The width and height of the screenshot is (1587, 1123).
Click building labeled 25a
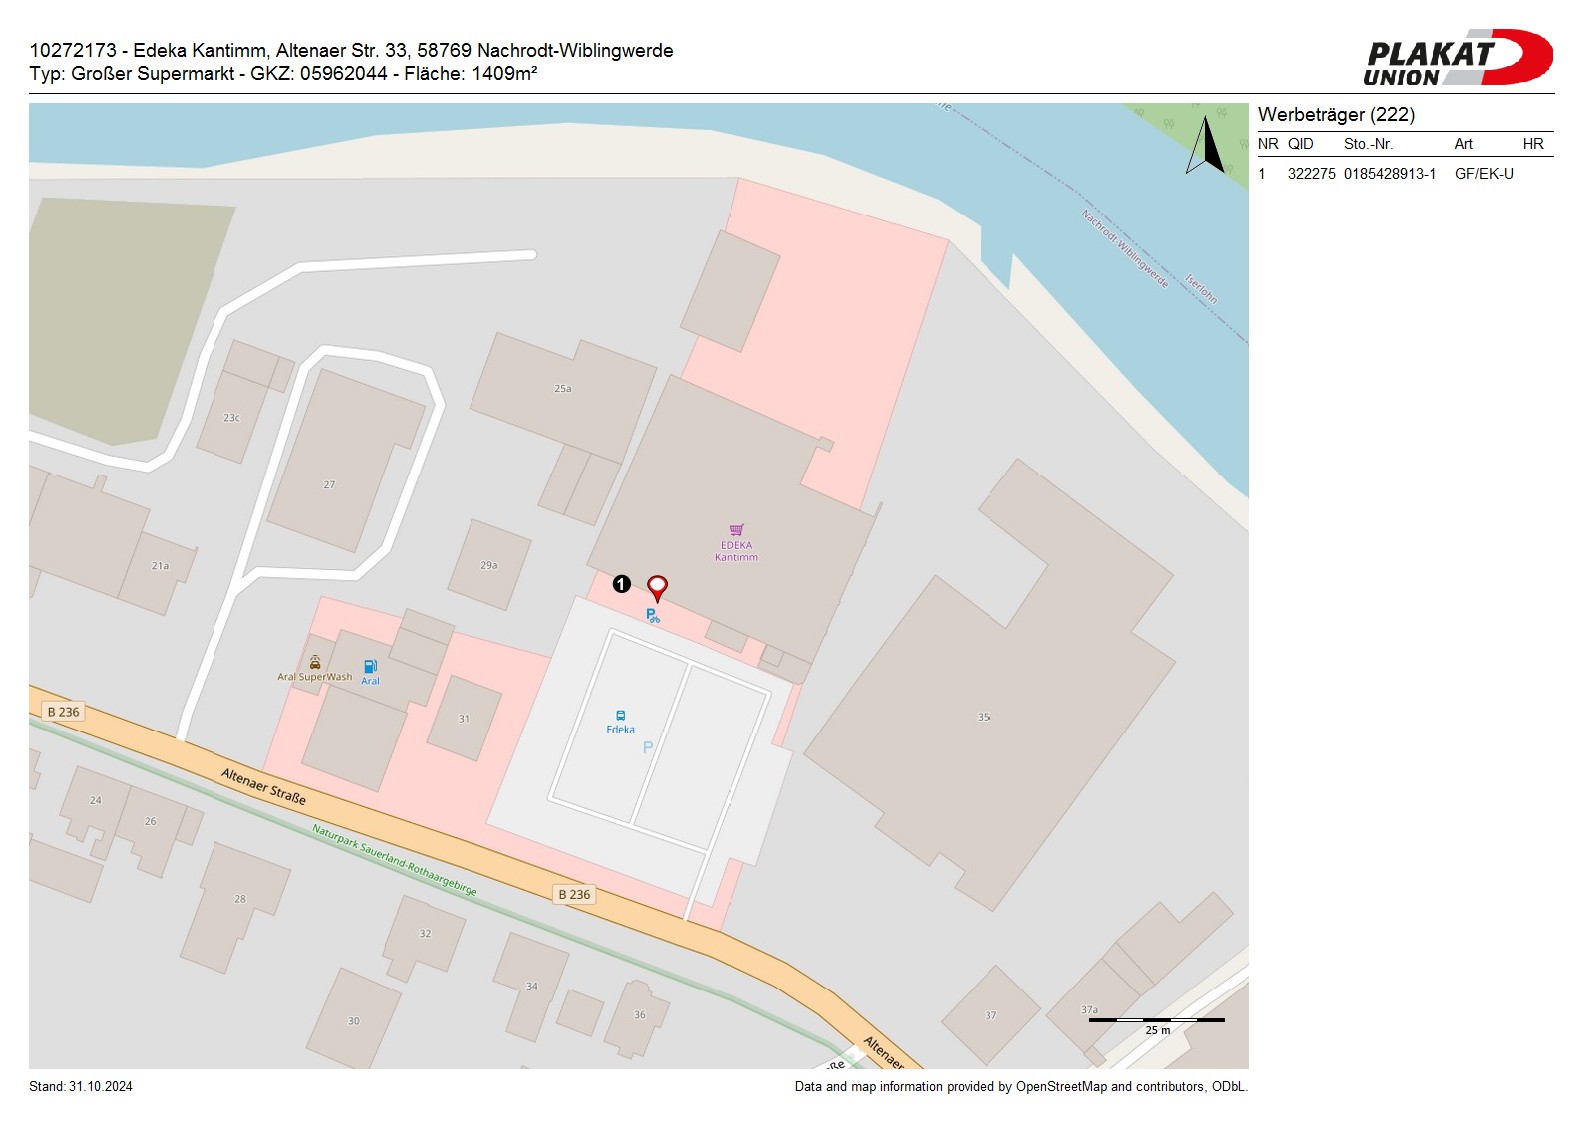[563, 388]
